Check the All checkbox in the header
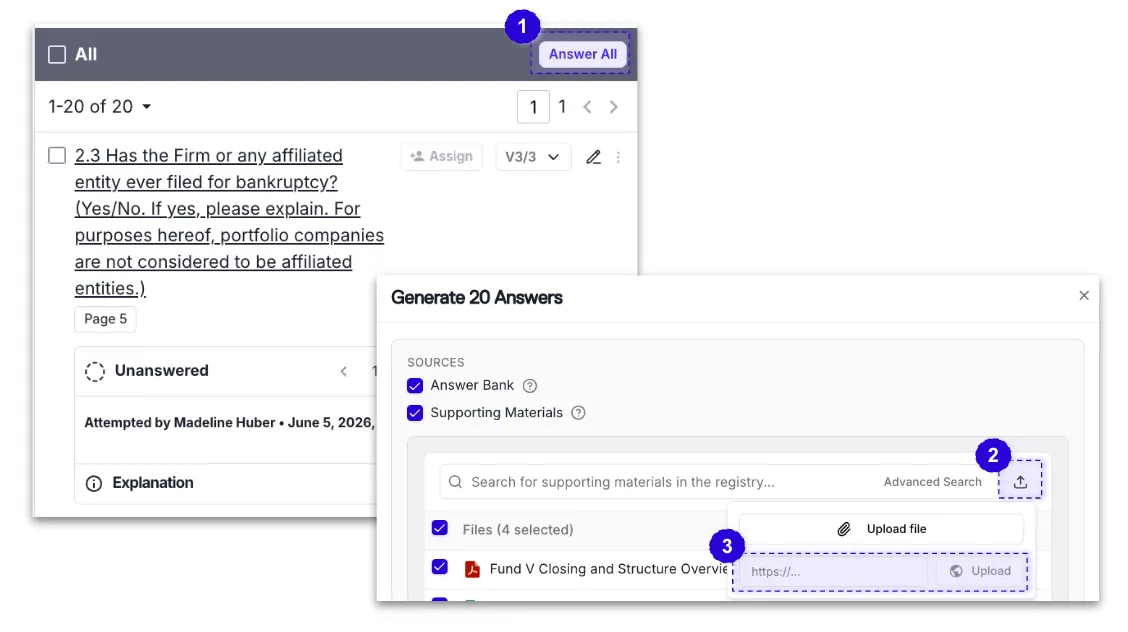Image resolution: width=1128 pixels, height=632 pixels. 57,55
